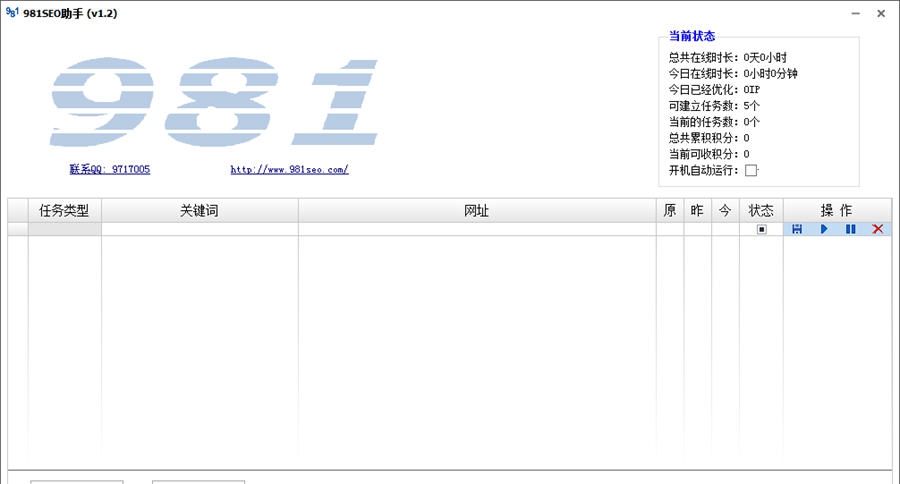Viewport: 900px width, 484px height.
Task: Click the 当前的任务数 0个 line
Action: [714, 122]
